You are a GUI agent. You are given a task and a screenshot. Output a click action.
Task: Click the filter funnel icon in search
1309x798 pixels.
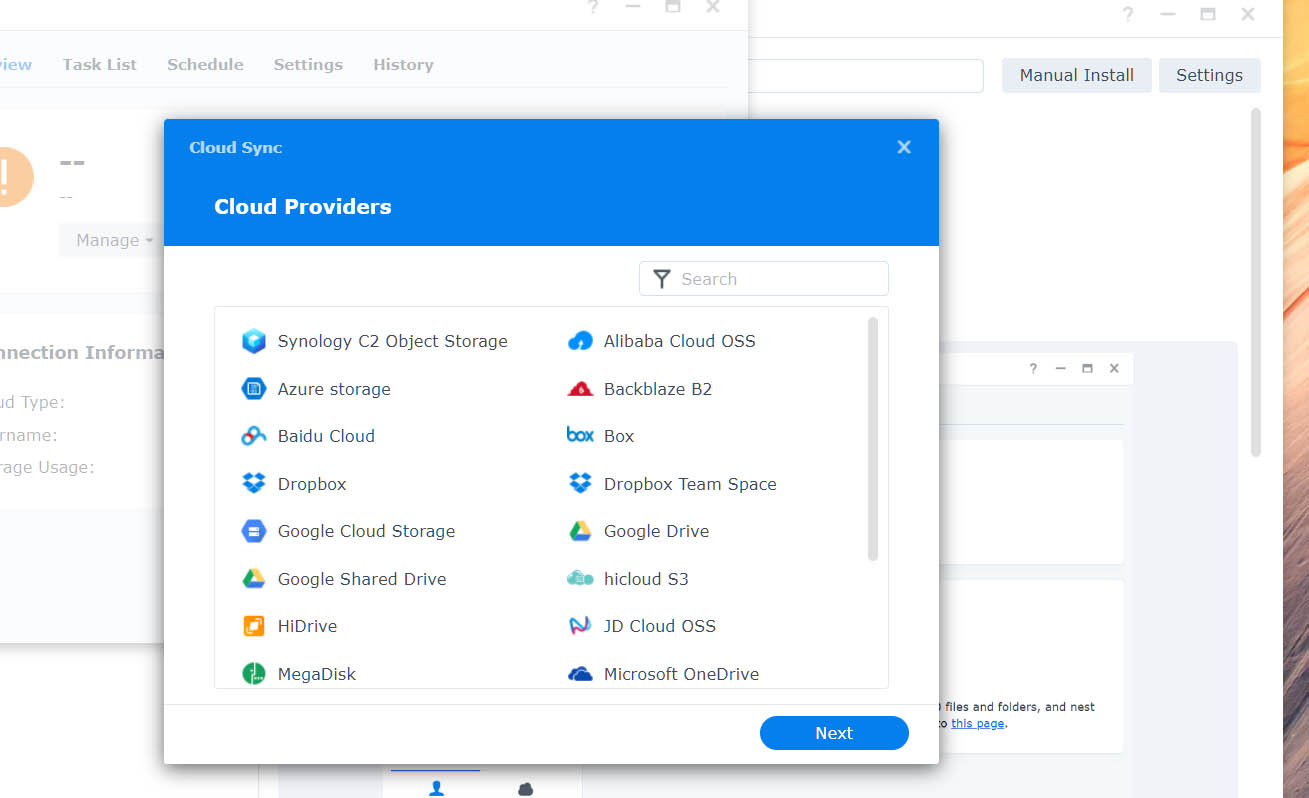tap(661, 279)
